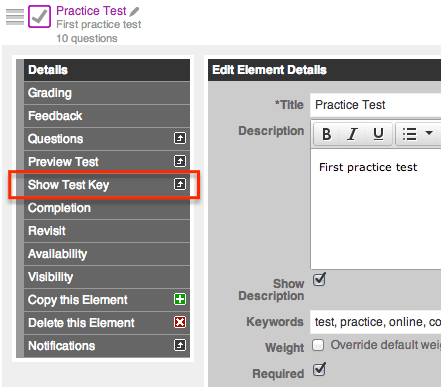Click the purple checkmark test element icon
Viewport: 441px width, 387px height.
(39, 16)
